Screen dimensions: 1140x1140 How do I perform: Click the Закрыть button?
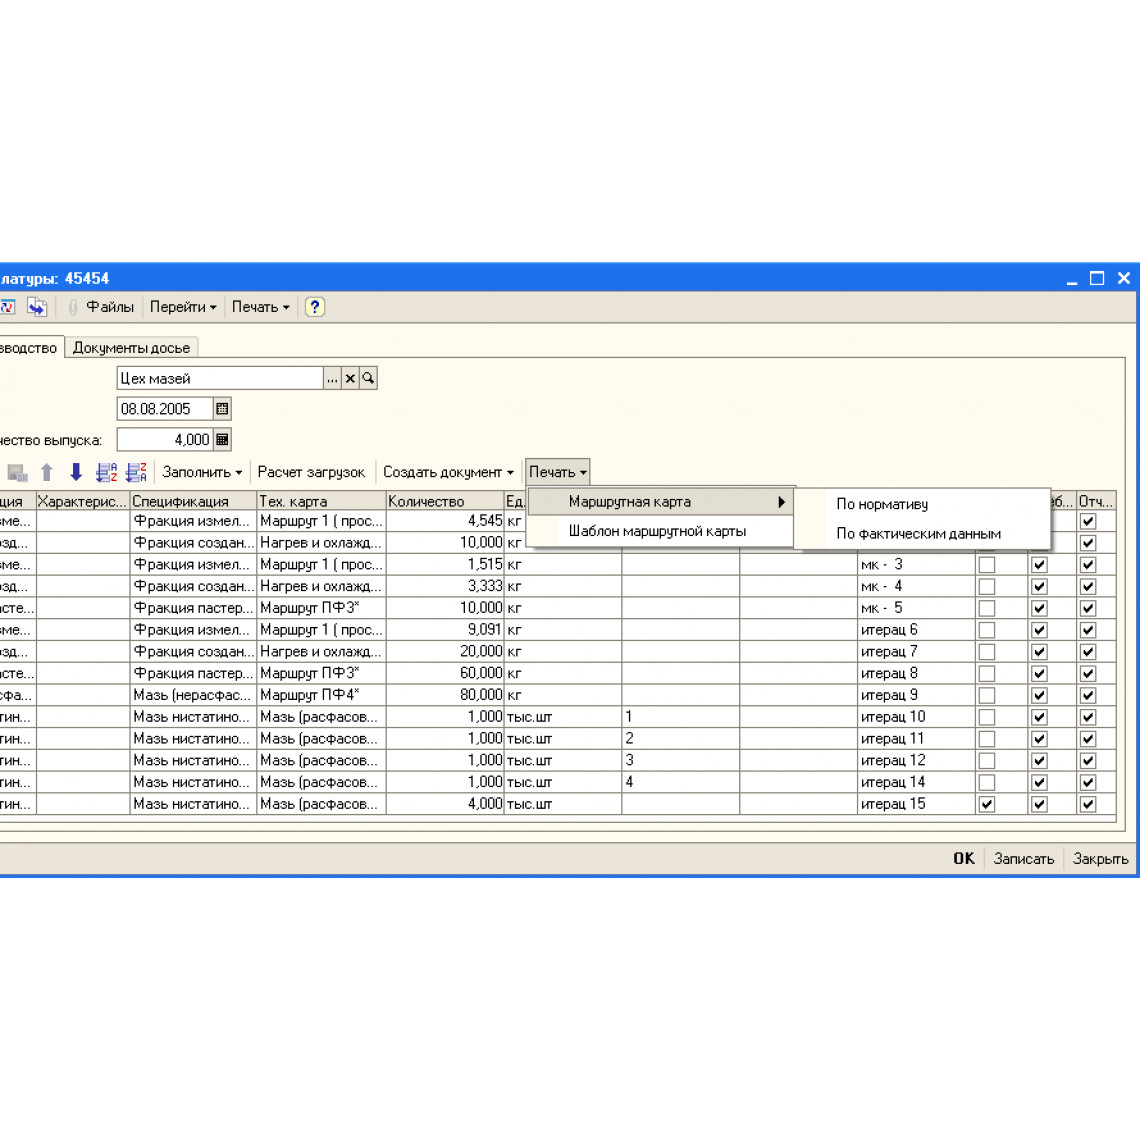pos(1101,859)
